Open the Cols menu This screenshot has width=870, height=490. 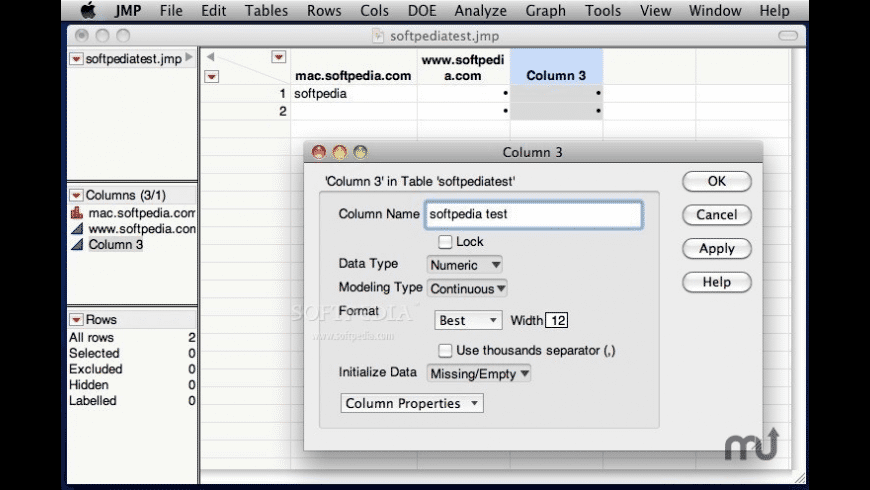coord(375,11)
